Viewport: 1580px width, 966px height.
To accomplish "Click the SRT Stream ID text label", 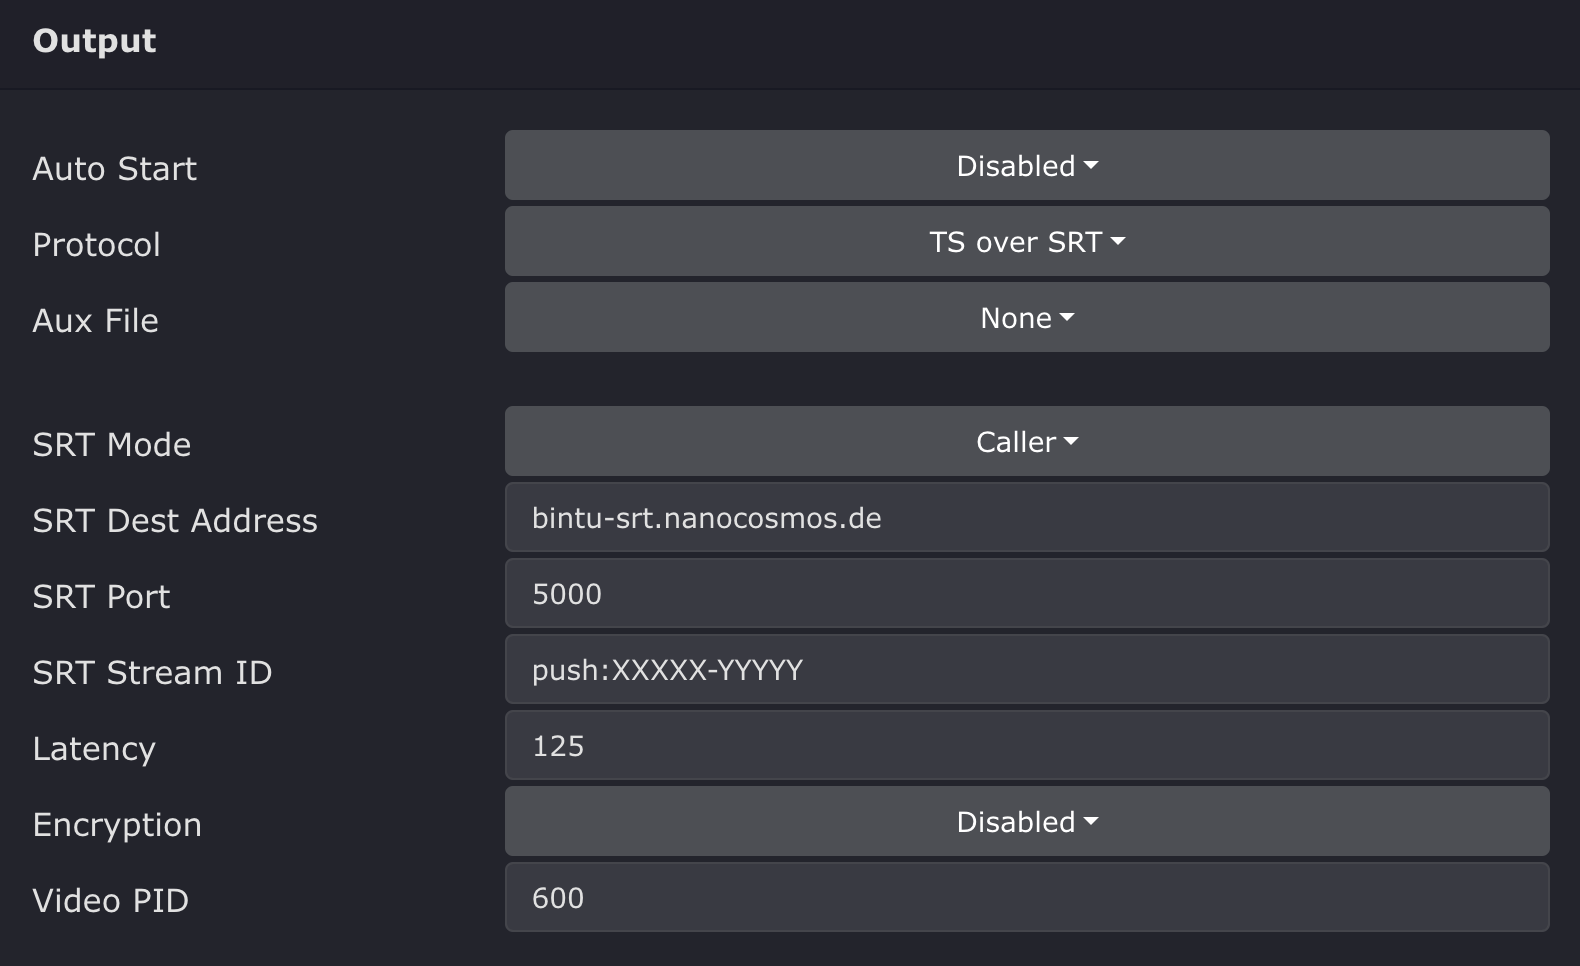I will (x=152, y=673).
